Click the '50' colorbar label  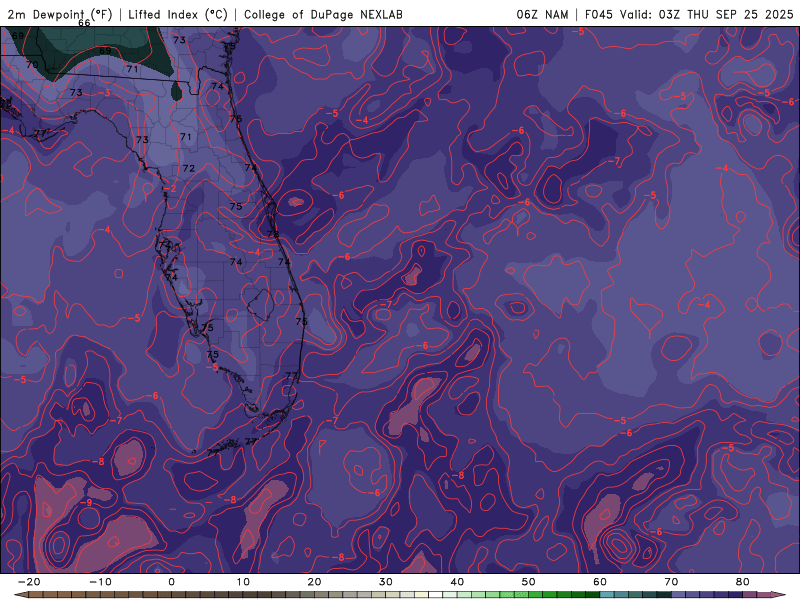coord(529,582)
